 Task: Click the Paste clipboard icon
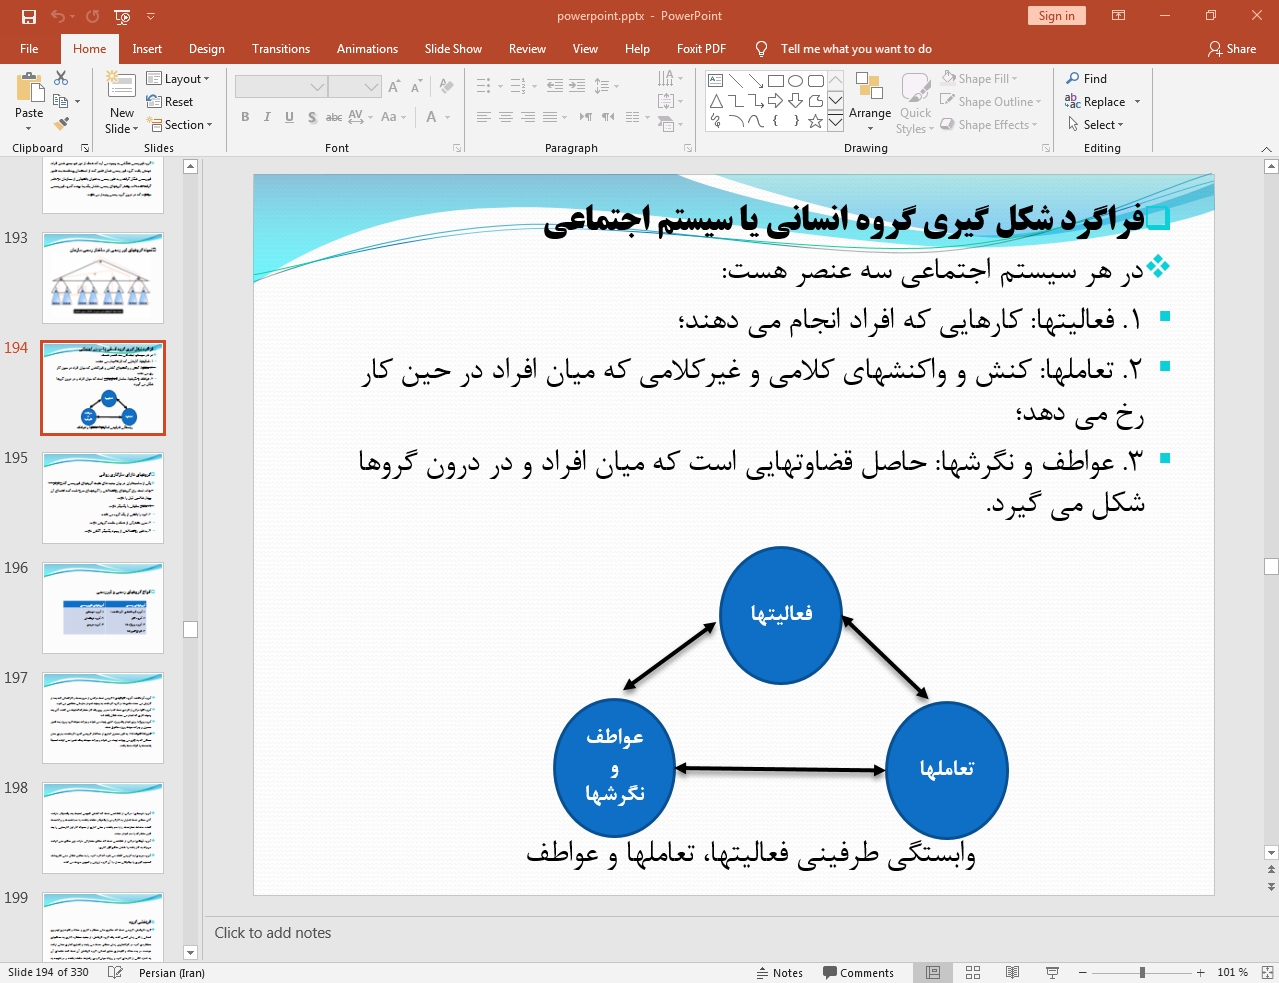(29, 88)
